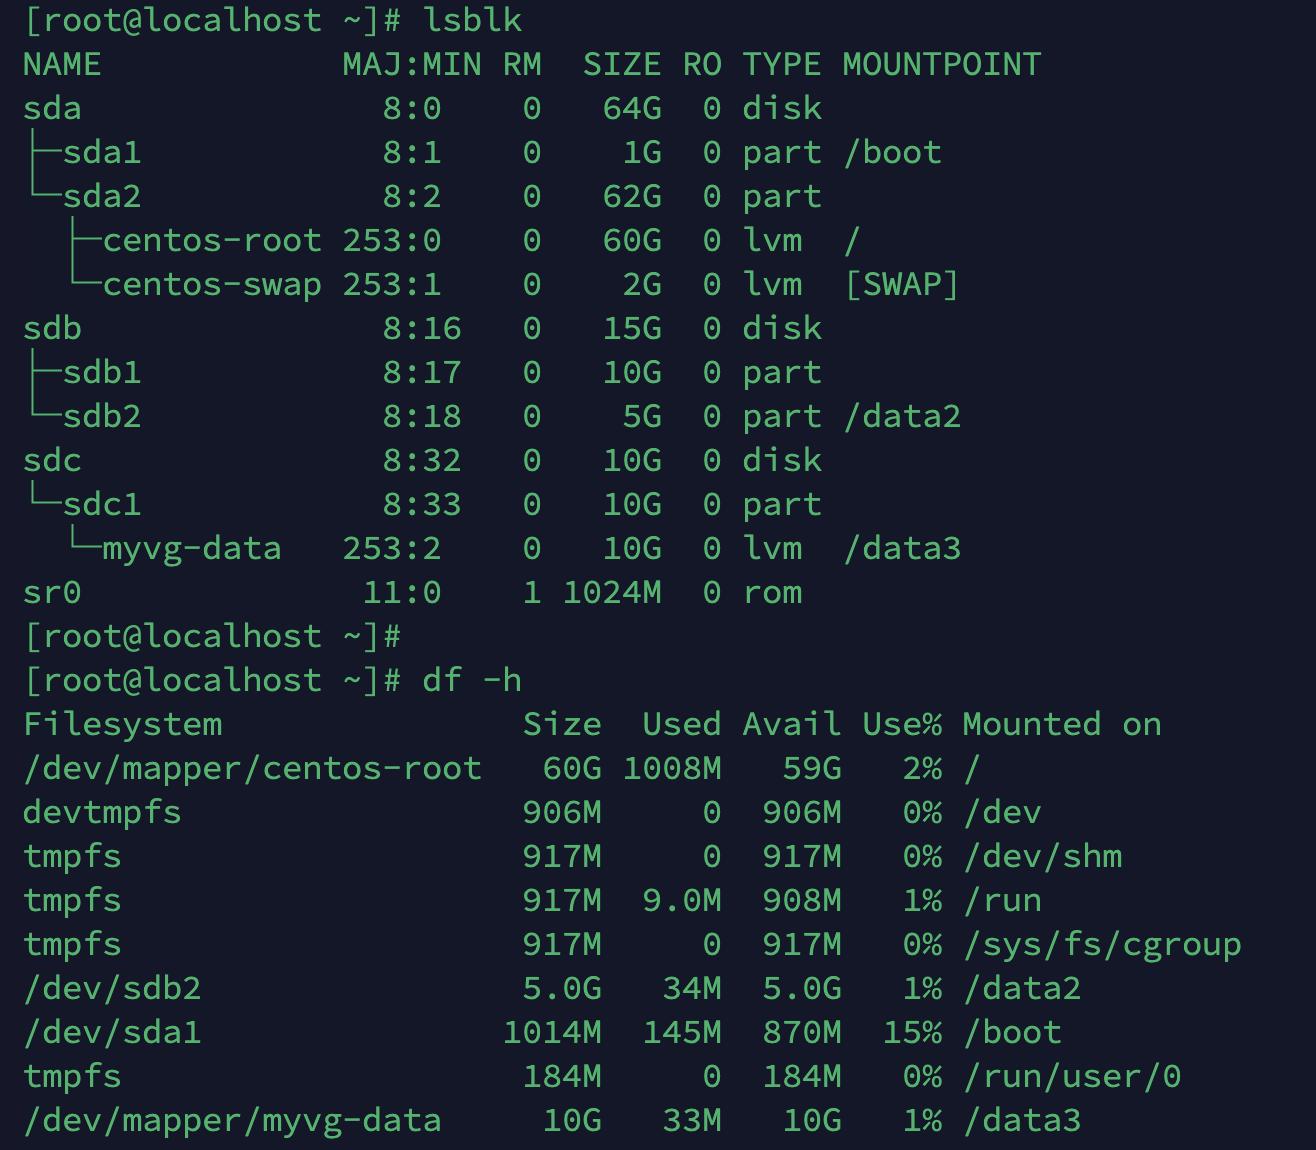Screen dimensions: 1316x1150
Task: Click /dev/mapper/centos-root filesystem line
Action: [252, 769]
